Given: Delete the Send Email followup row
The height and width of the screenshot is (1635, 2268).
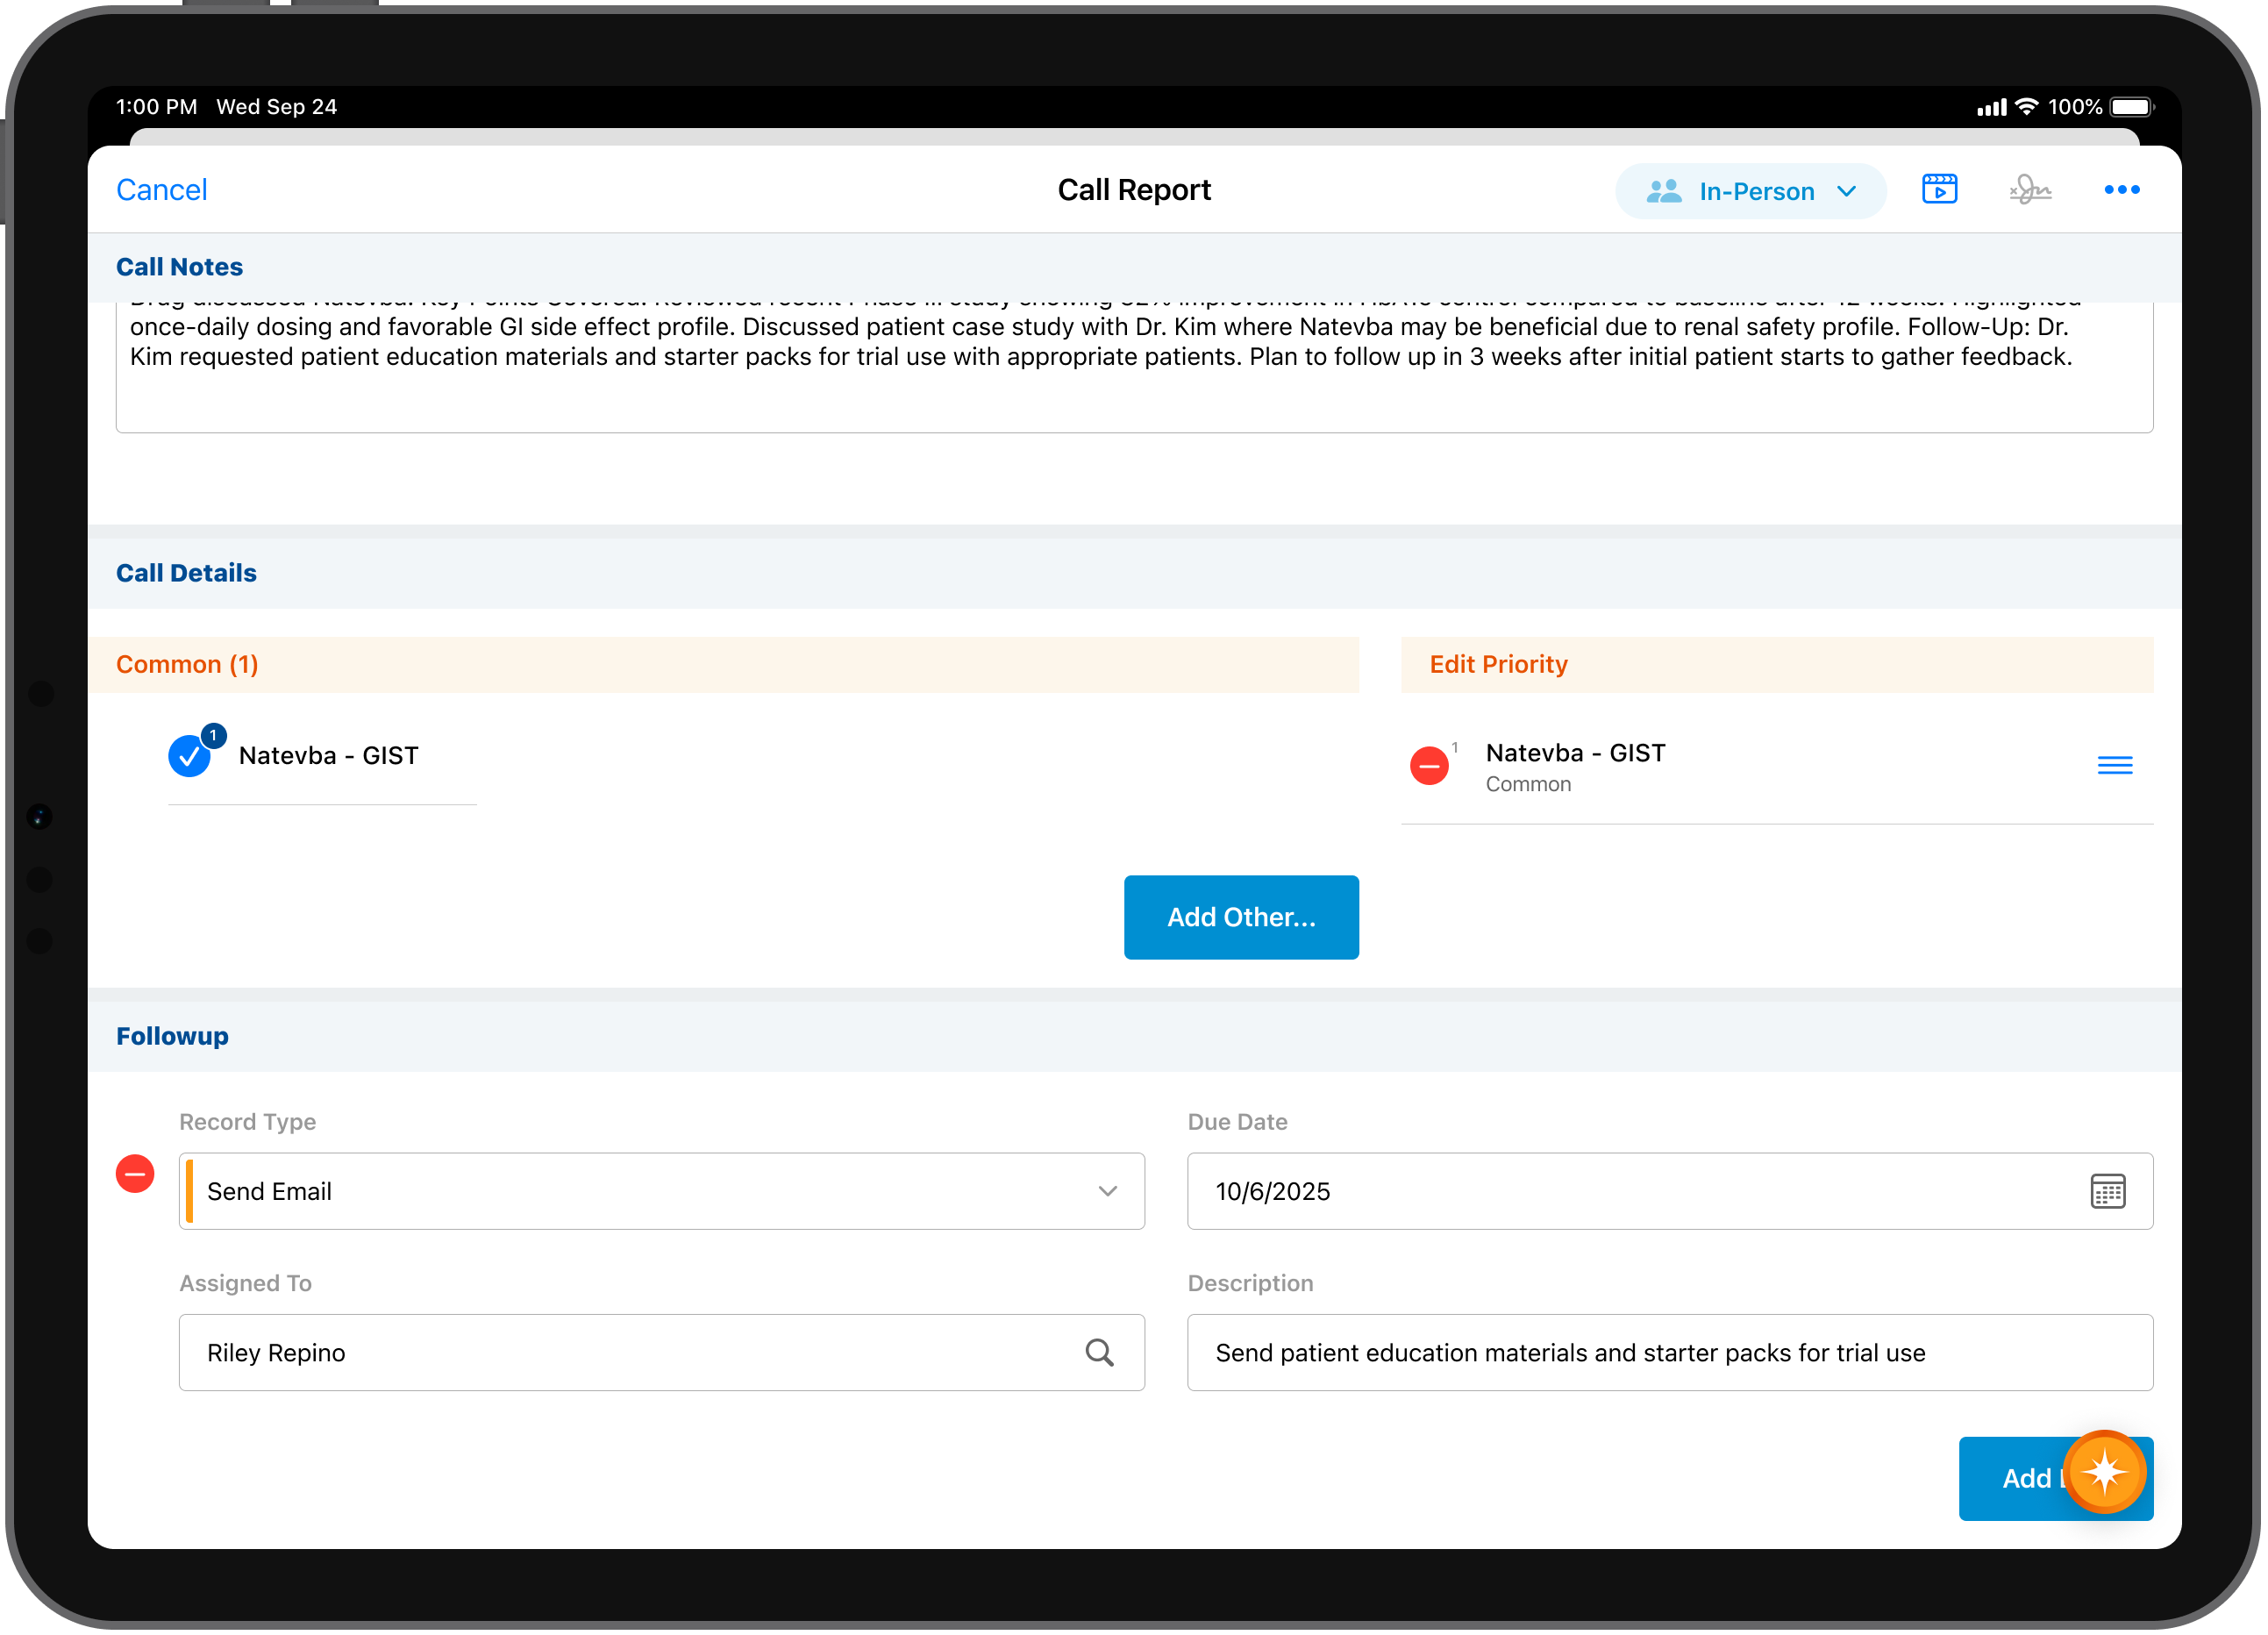Looking at the screenshot, I should click(x=135, y=1174).
